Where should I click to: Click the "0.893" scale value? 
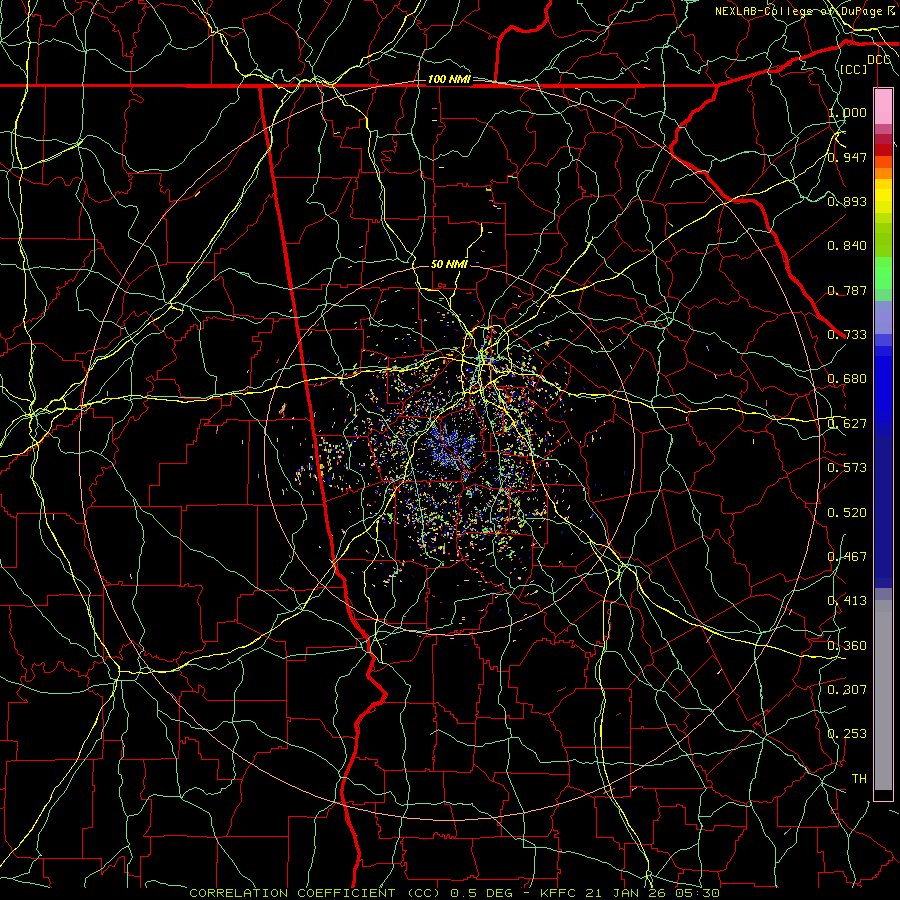[x=847, y=201]
